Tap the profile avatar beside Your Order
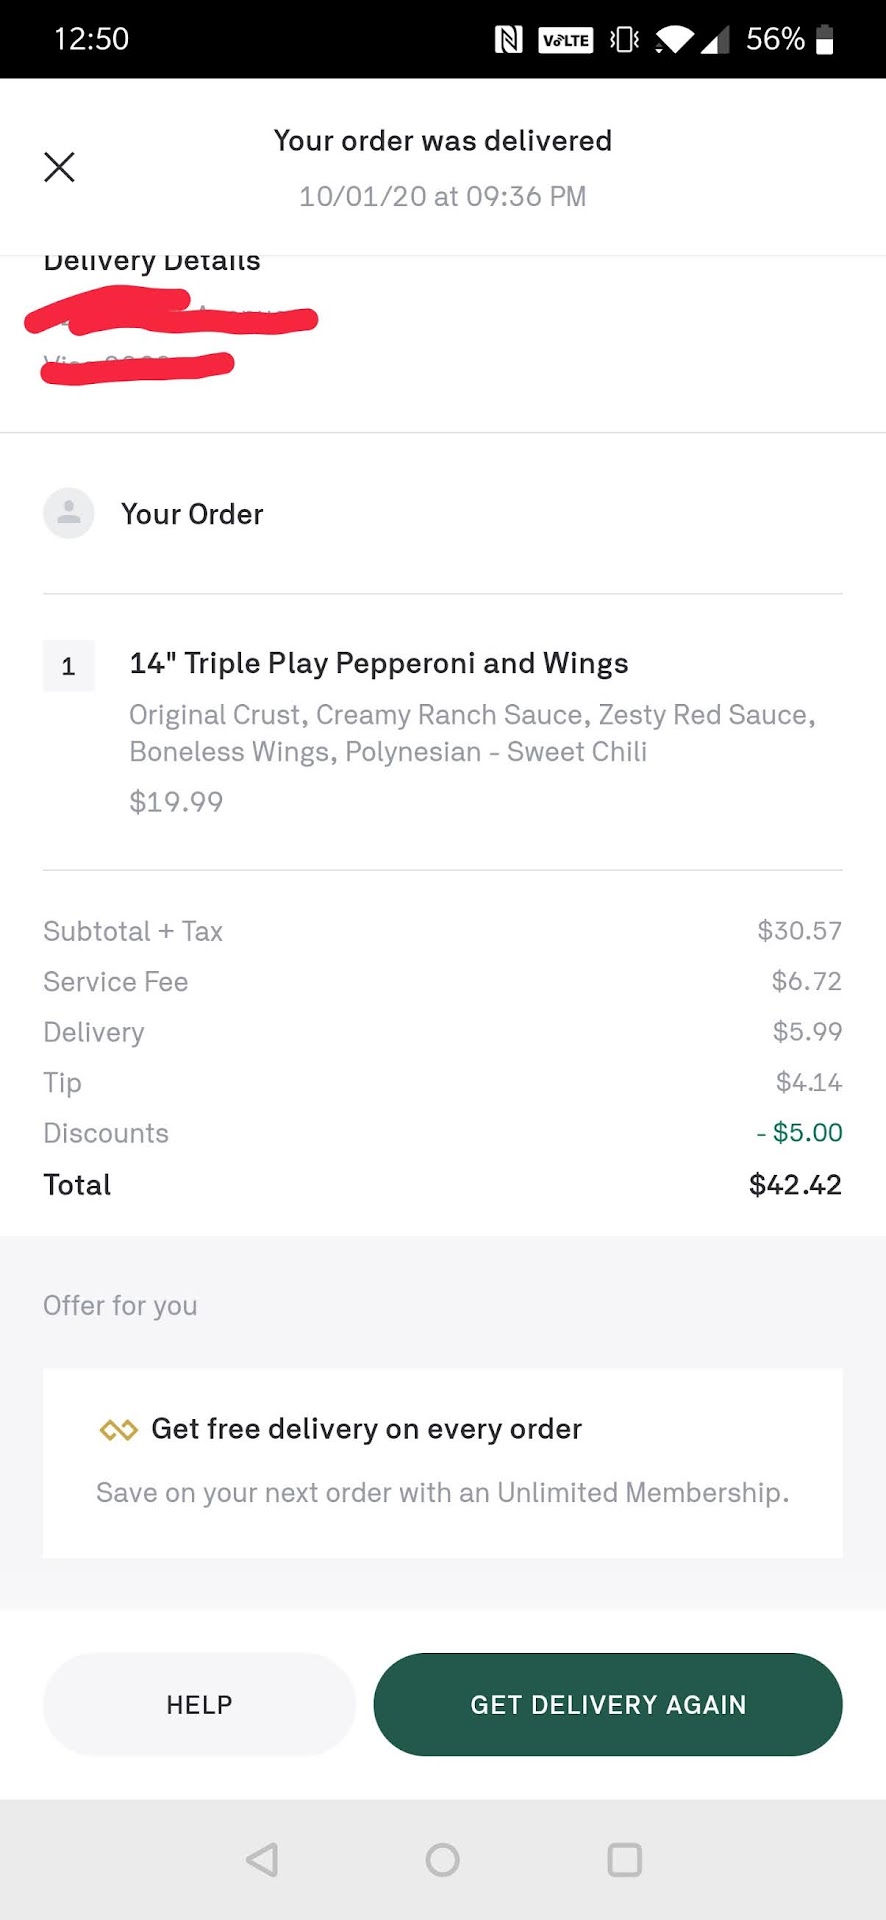 (69, 514)
